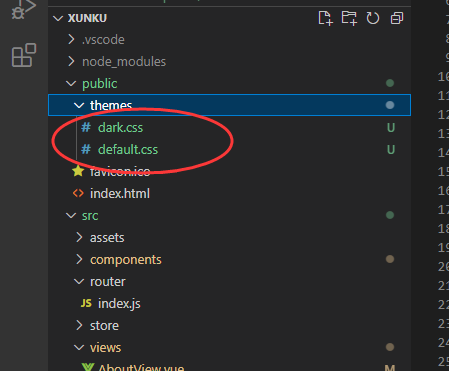Select the public folder name
The image size is (449, 371).
pos(100,84)
